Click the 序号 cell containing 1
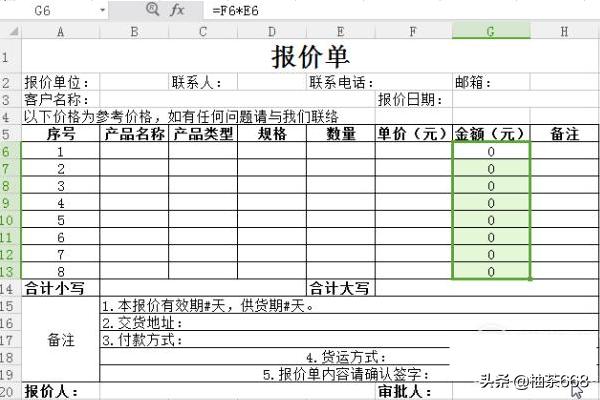Image resolution: width=600 pixels, height=400 pixels. pos(60,152)
